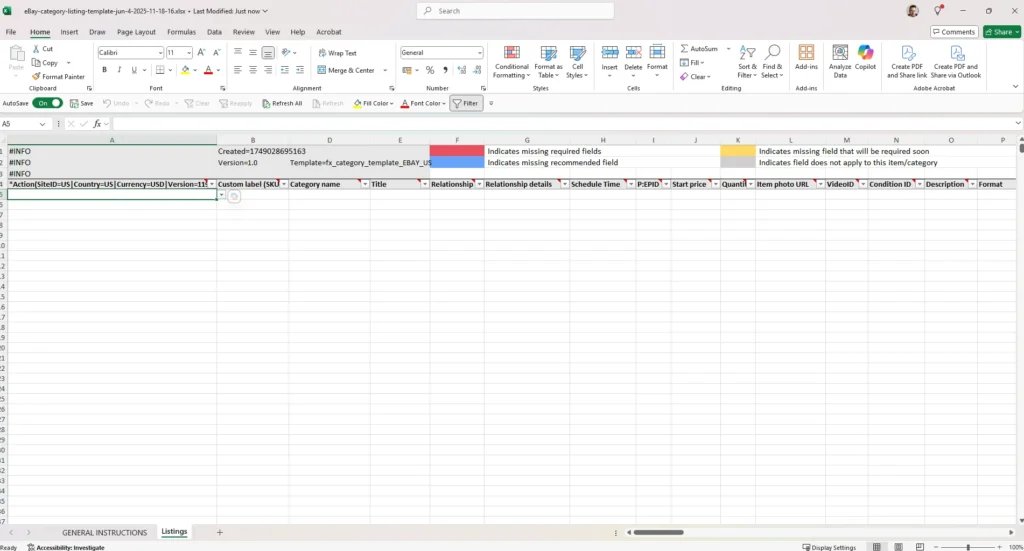
Task: Click Accessibility: Investigate in status bar
Action: 66,547
